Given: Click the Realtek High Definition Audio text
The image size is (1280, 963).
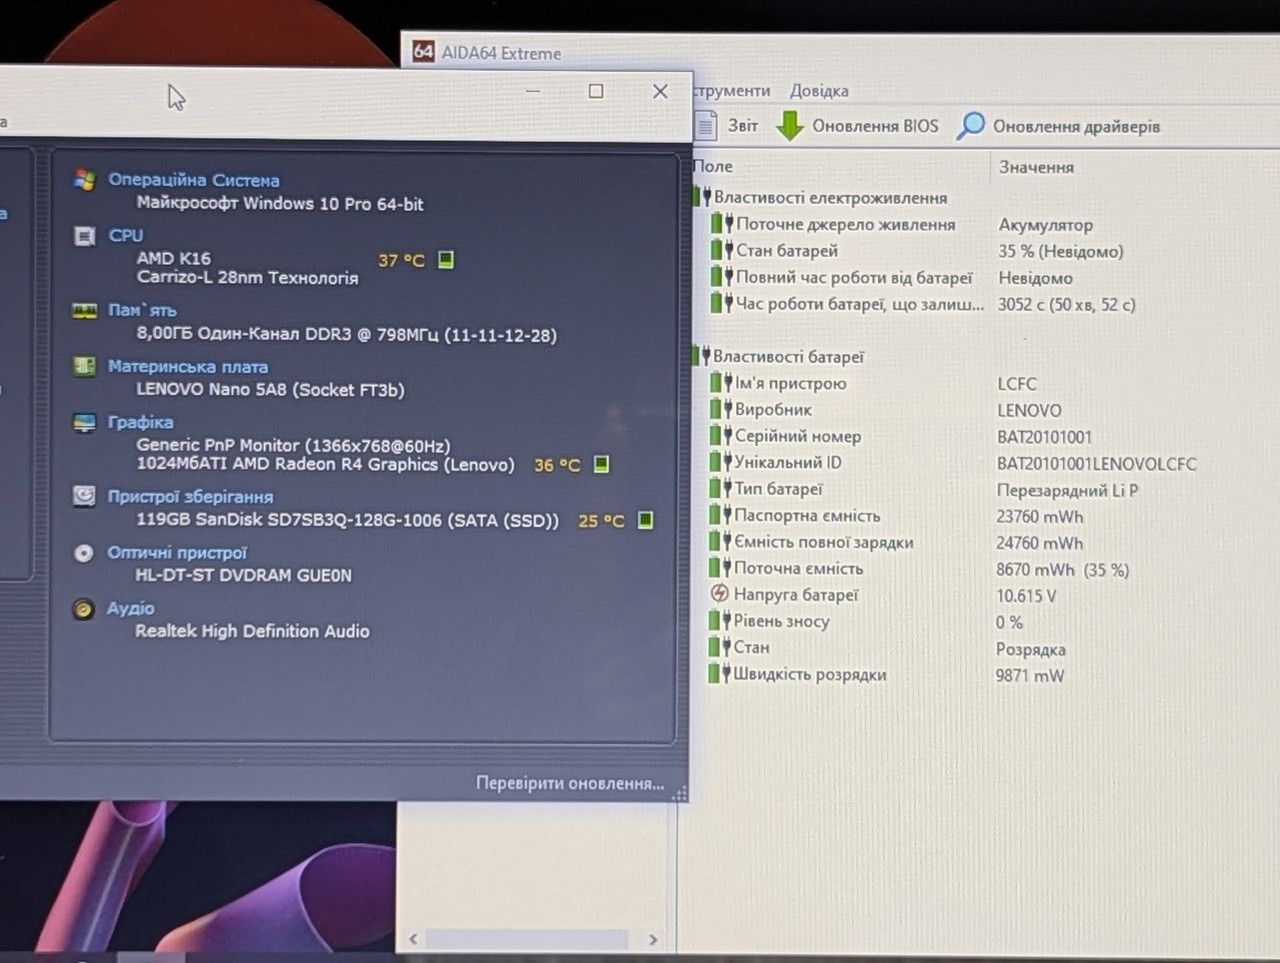Looking at the screenshot, I should tap(252, 631).
